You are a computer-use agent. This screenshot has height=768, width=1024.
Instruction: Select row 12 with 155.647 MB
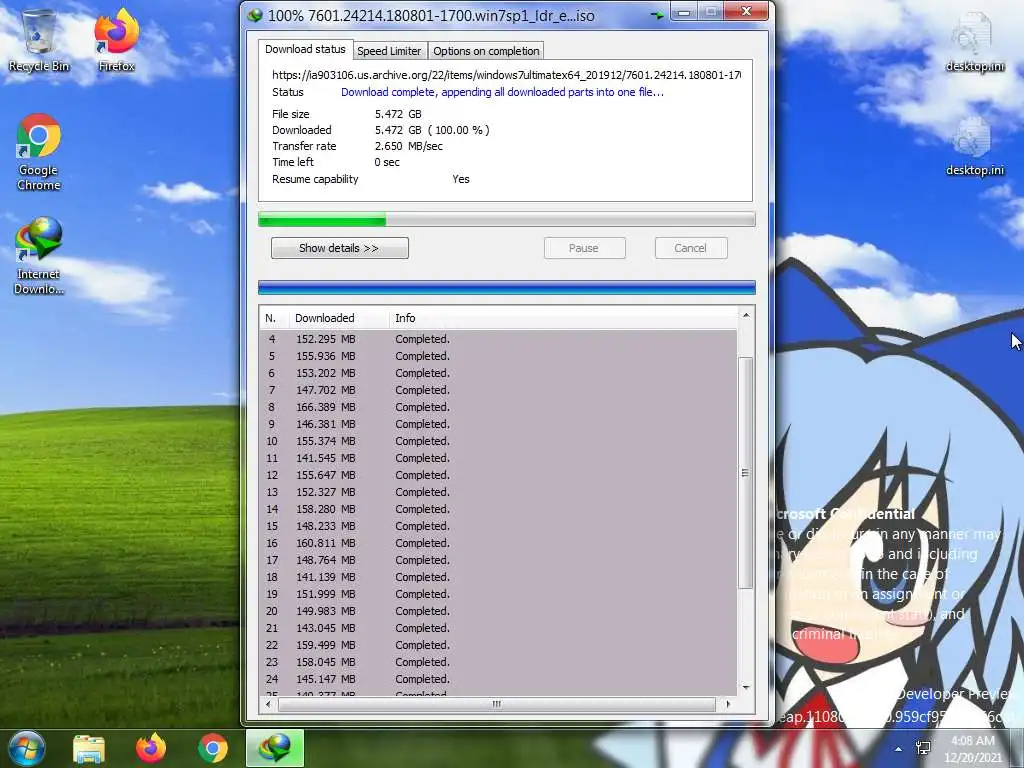tap(498, 475)
